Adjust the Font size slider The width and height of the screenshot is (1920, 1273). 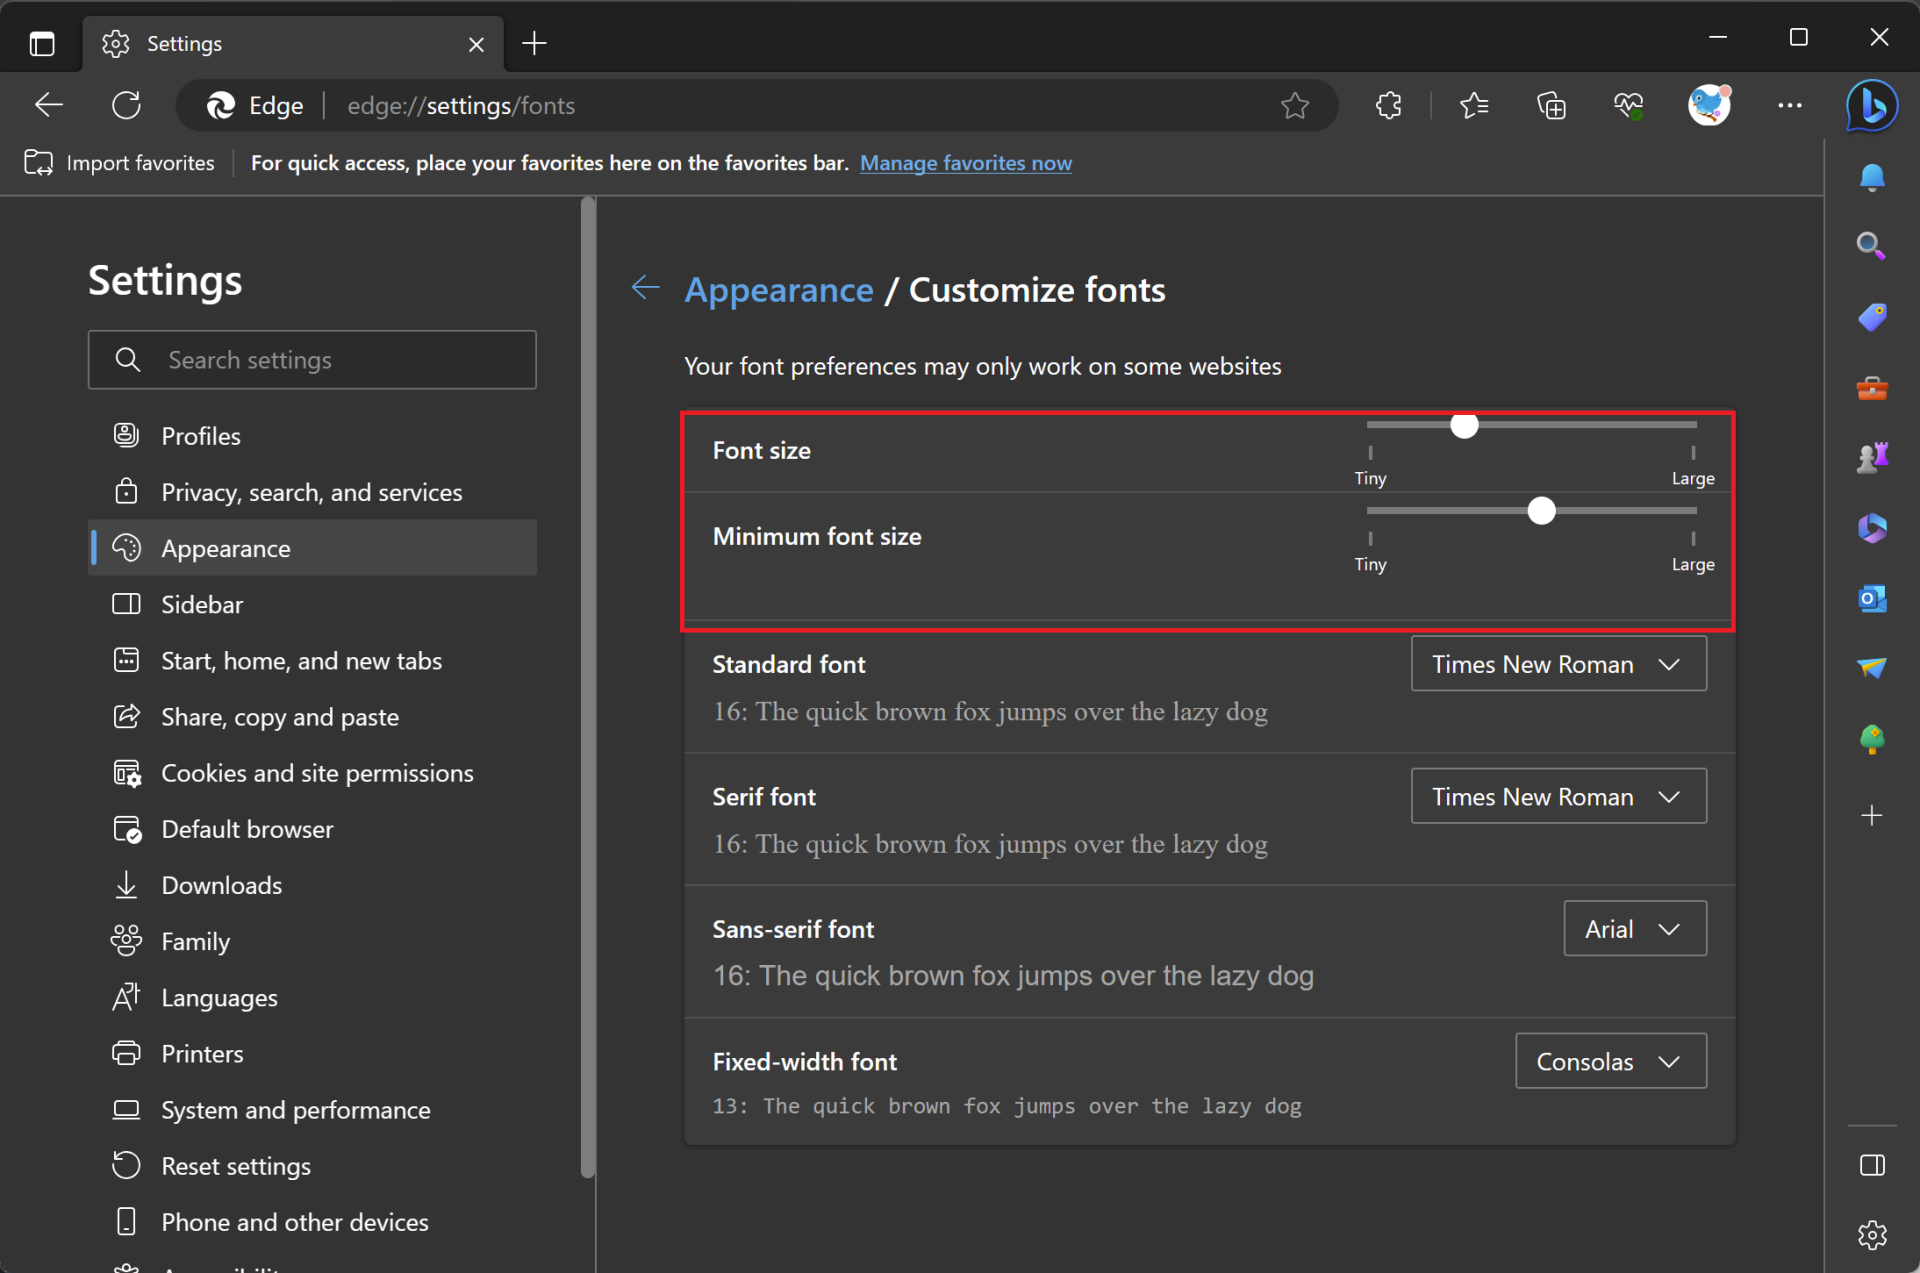pyautogui.click(x=1463, y=425)
